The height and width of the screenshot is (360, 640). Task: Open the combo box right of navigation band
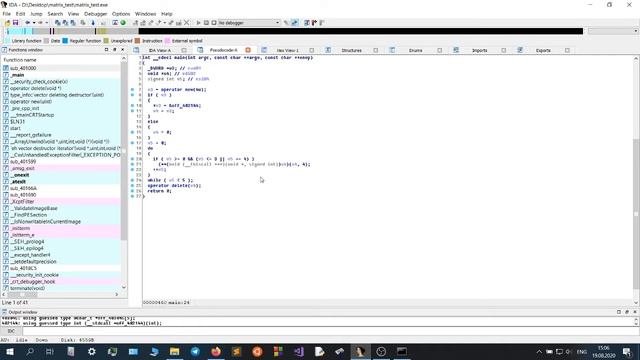tap(613, 31)
